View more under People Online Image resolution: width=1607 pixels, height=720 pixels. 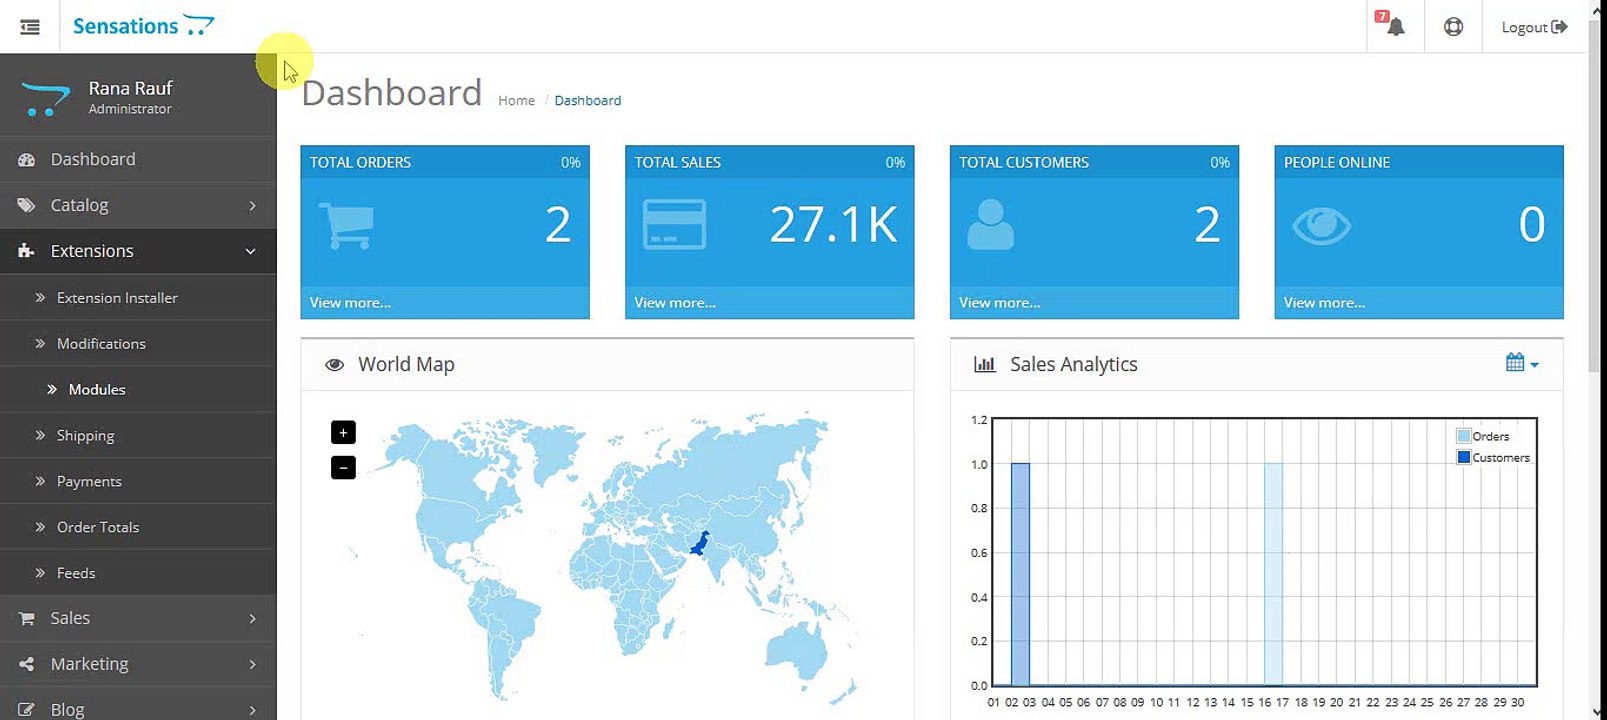click(x=1324, y=303)
